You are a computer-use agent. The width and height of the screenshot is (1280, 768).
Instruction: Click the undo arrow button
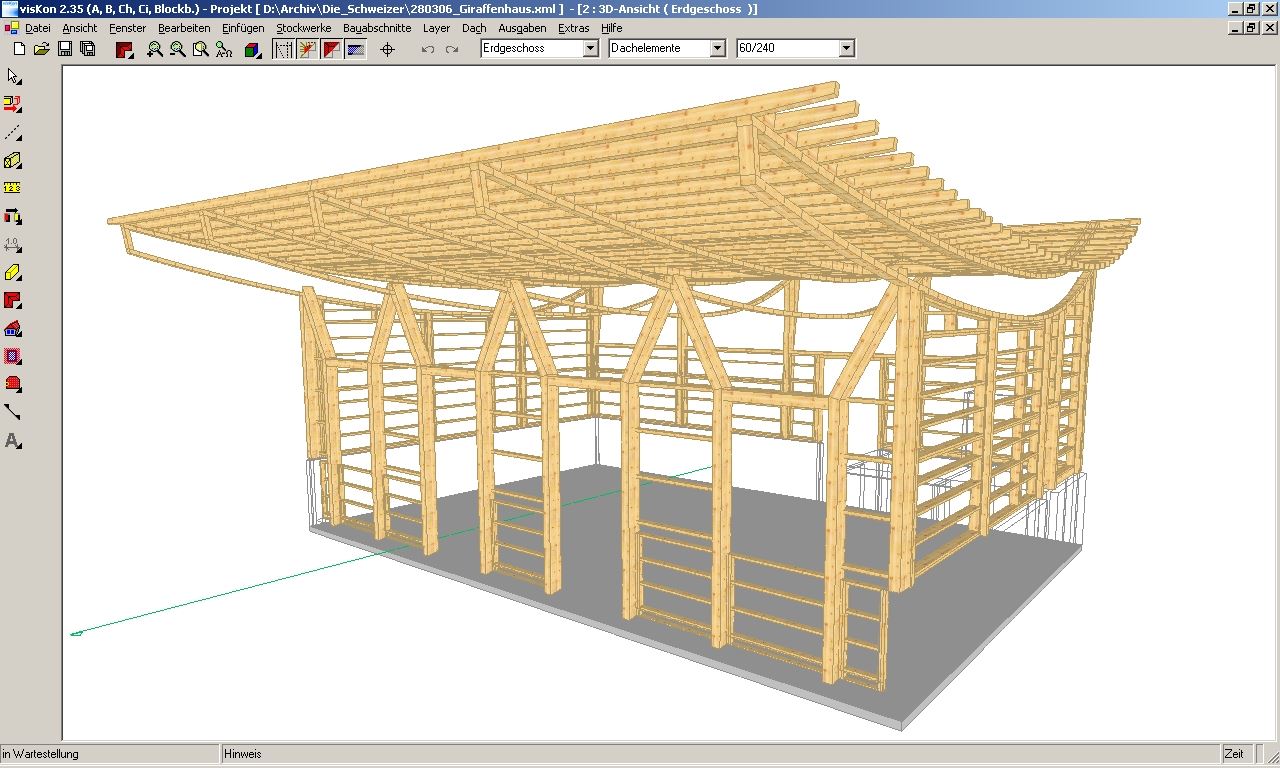click(x=428, y=49)
